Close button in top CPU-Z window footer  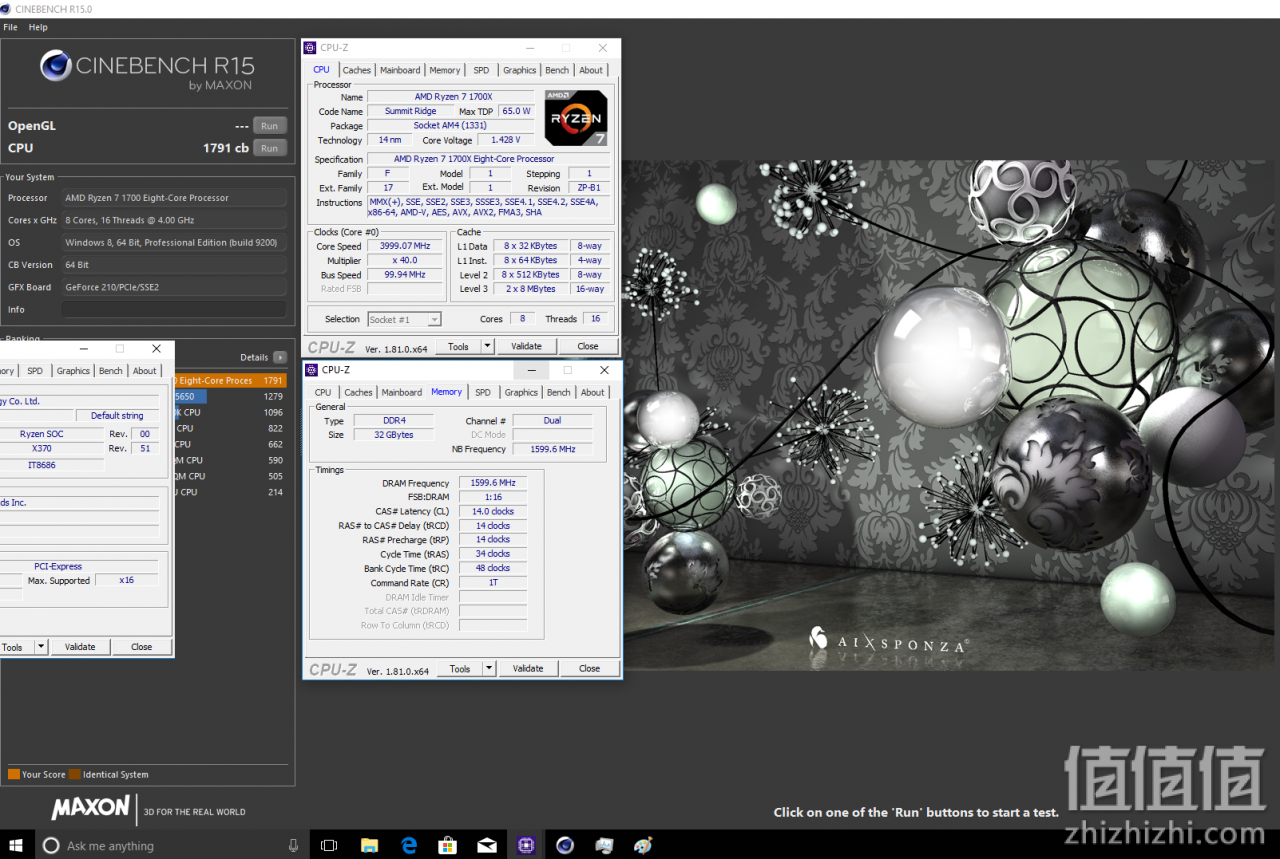(588, 346)
